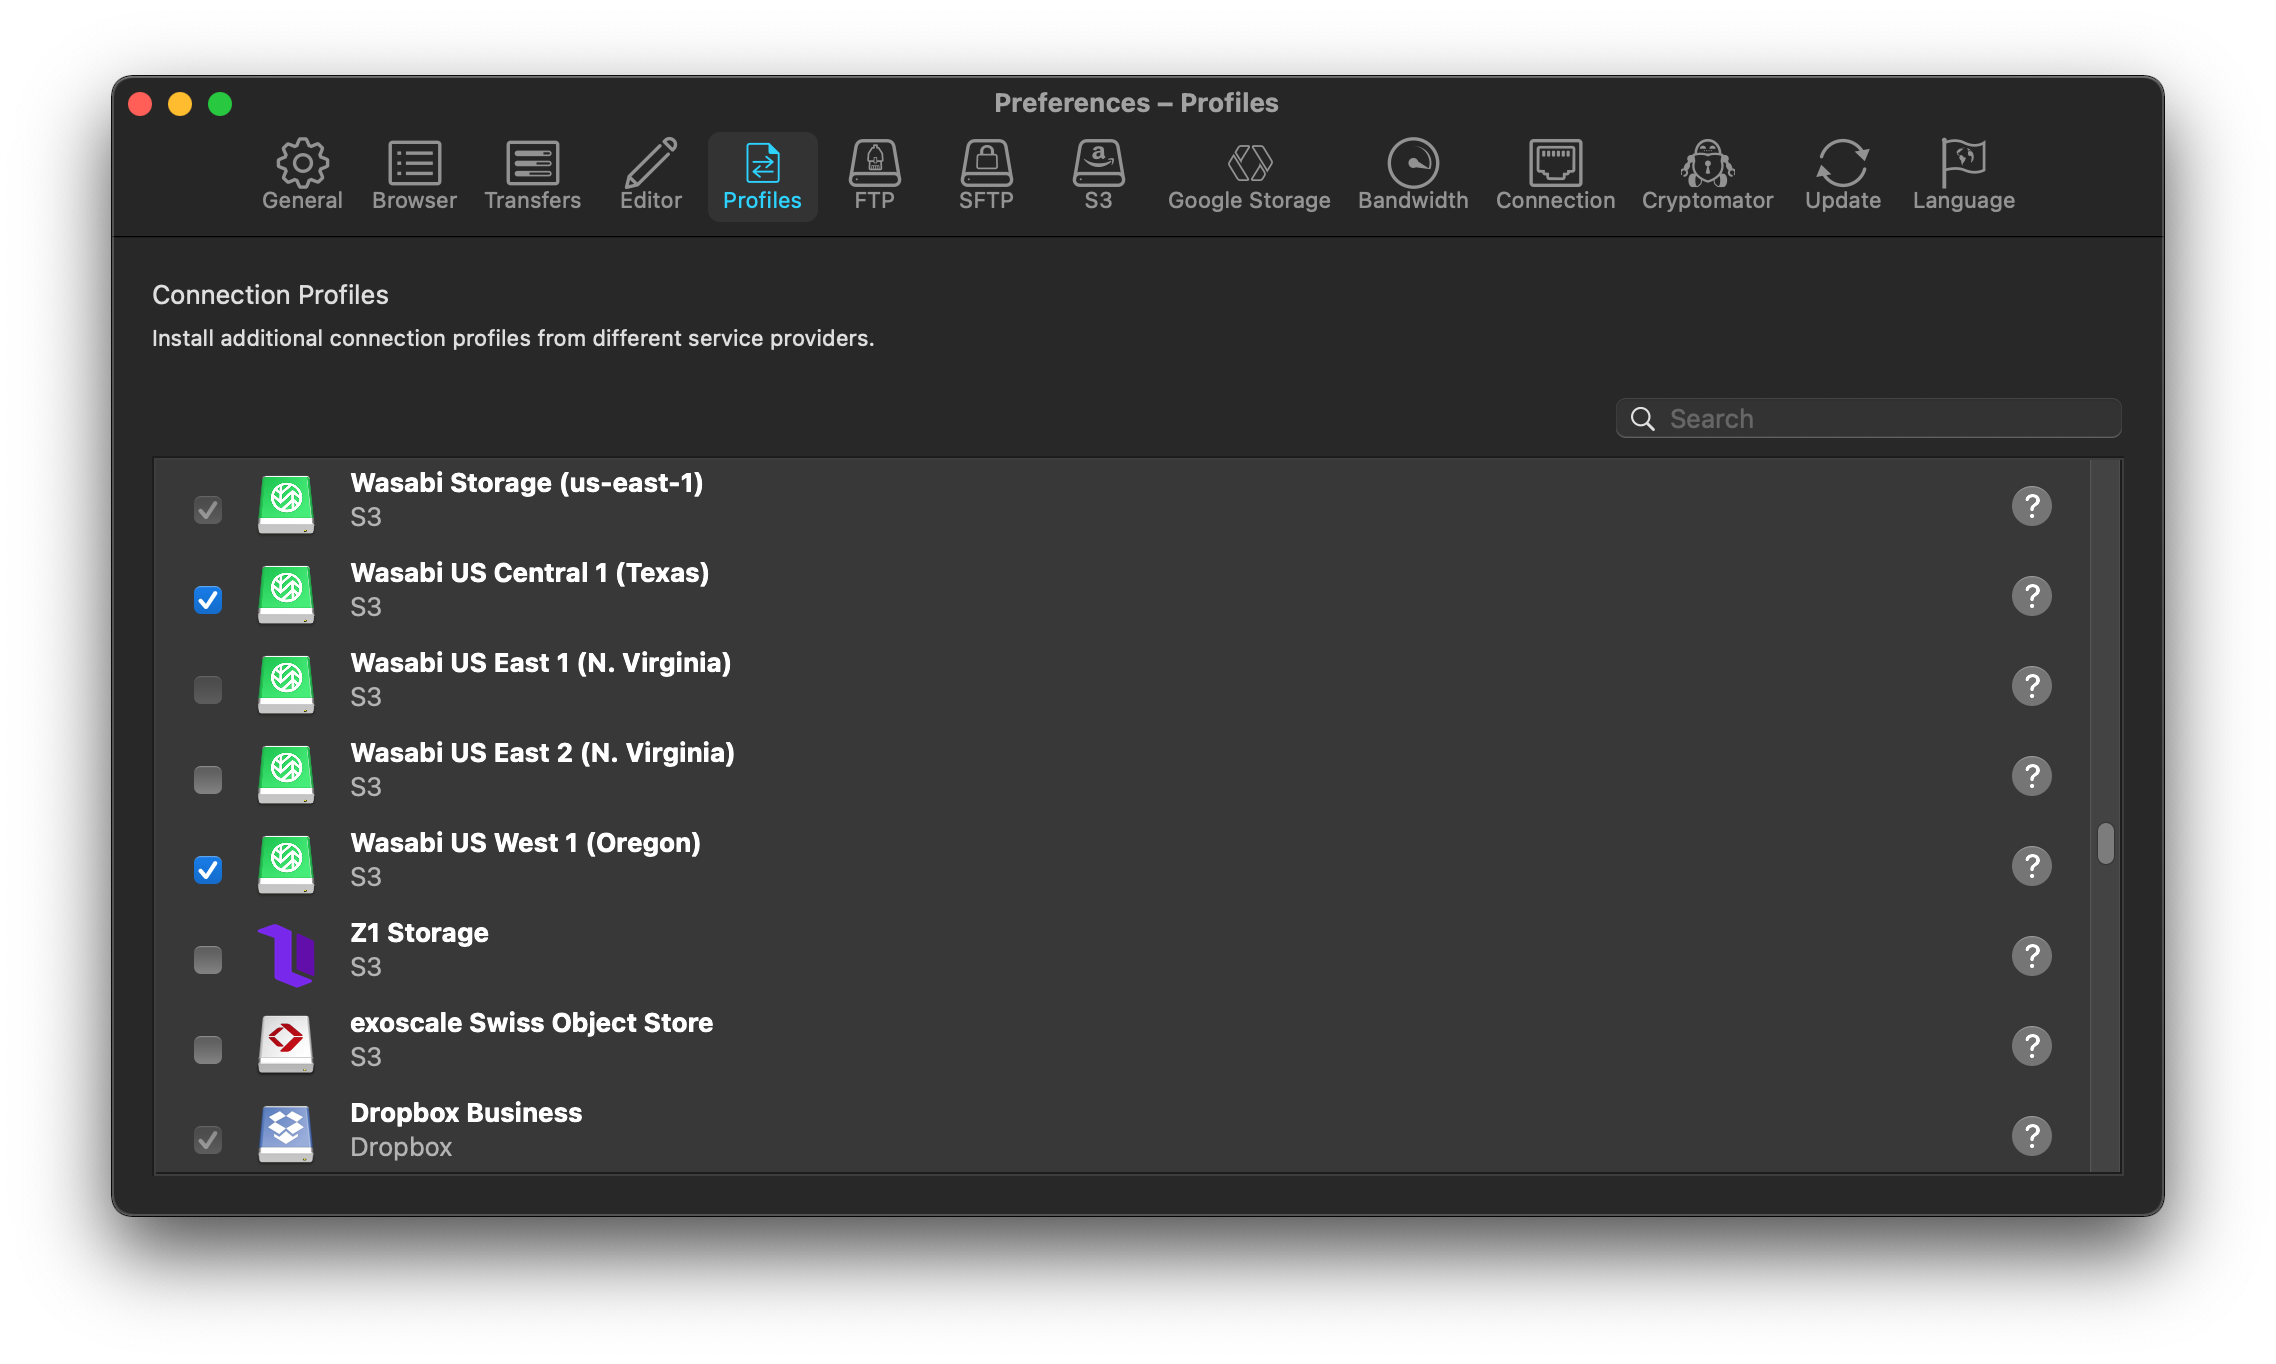Open the S3 preferences tab

[x=1098, y=176]
